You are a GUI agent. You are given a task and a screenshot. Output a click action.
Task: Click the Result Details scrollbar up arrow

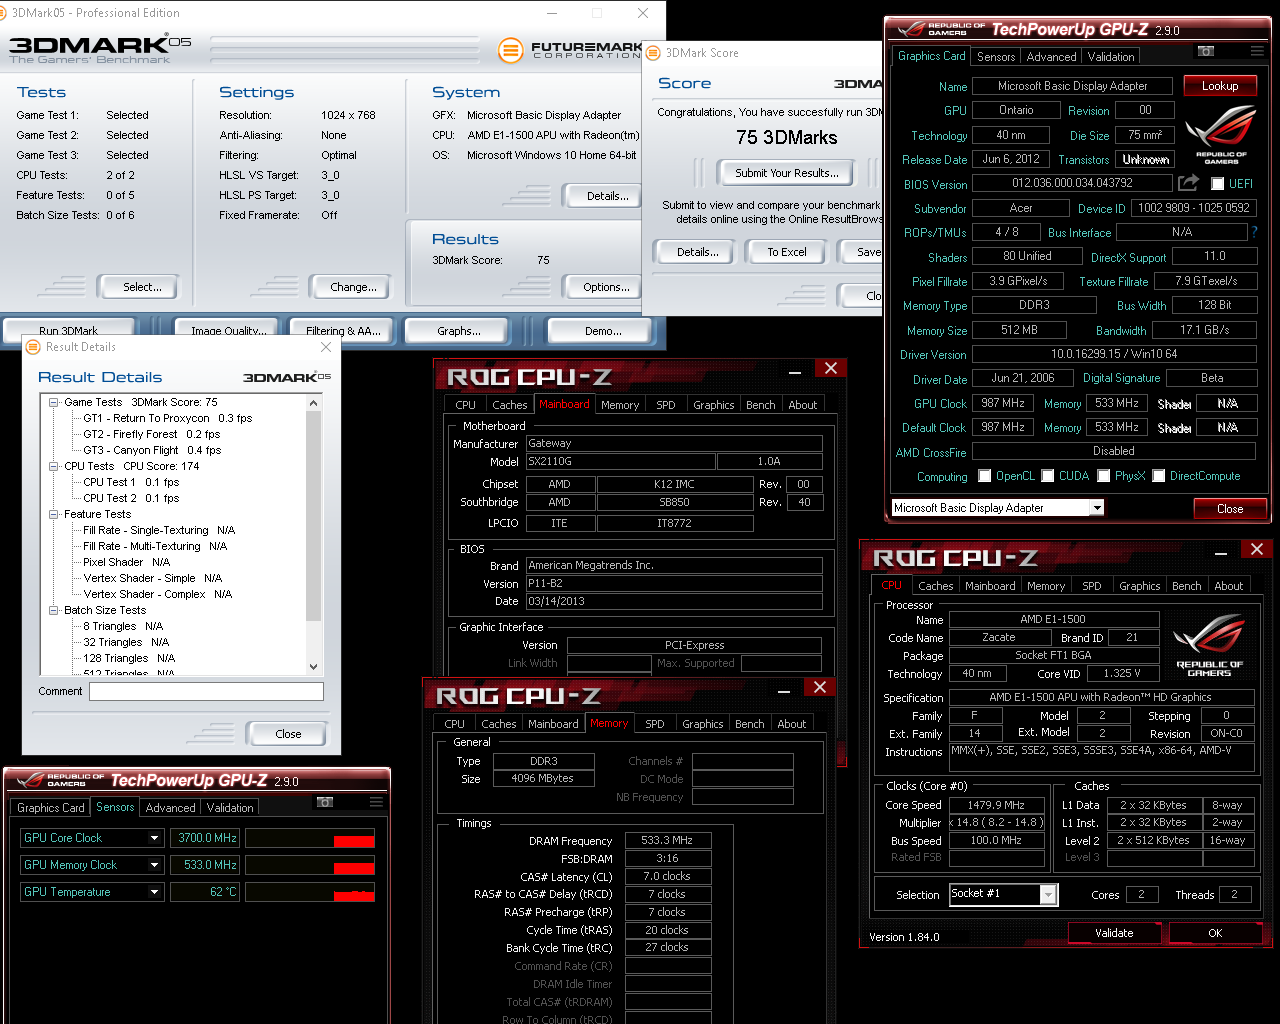coord(314,403)
